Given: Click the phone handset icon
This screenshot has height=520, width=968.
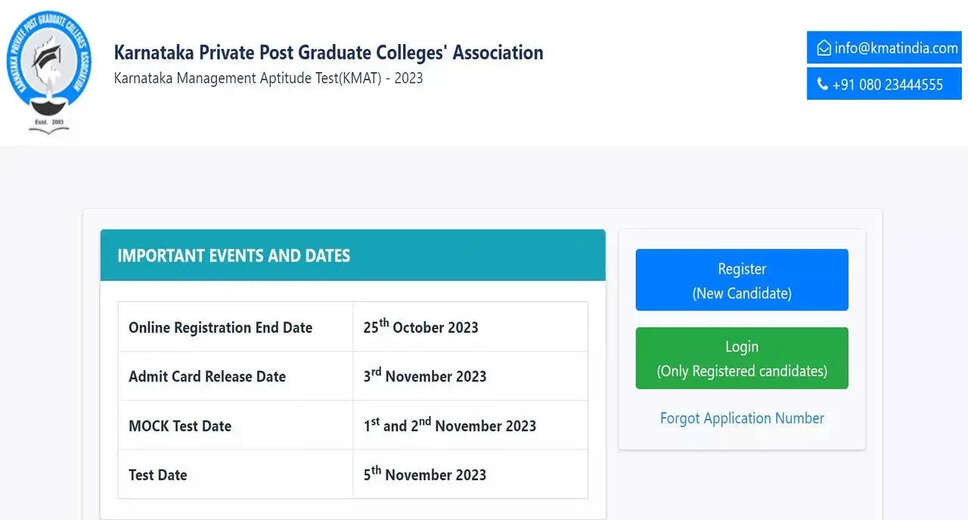Looking at the screenshot, I should tap(823, 85).
